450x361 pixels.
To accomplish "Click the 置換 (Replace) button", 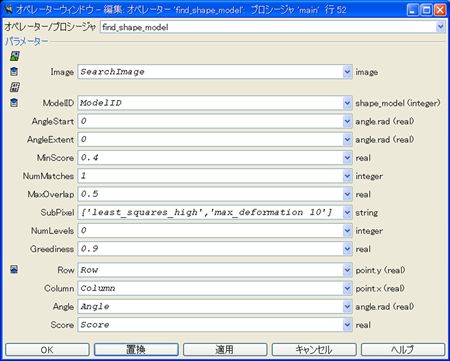I will 136,350.
